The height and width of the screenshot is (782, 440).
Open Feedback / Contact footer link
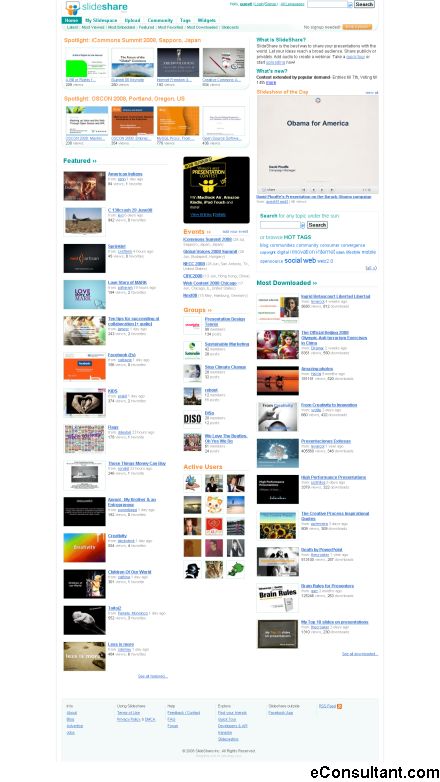click(184, 713)
